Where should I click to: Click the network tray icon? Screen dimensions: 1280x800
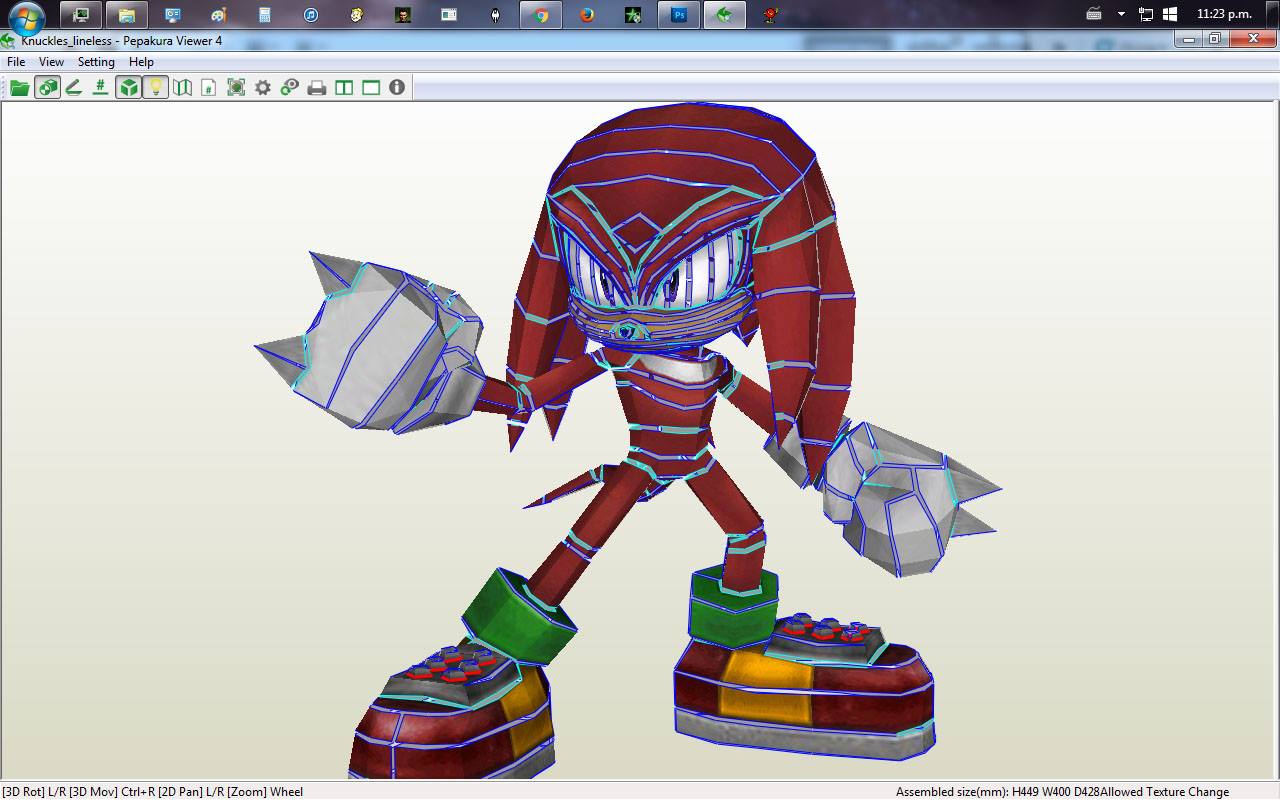(x=1146, y=14)
